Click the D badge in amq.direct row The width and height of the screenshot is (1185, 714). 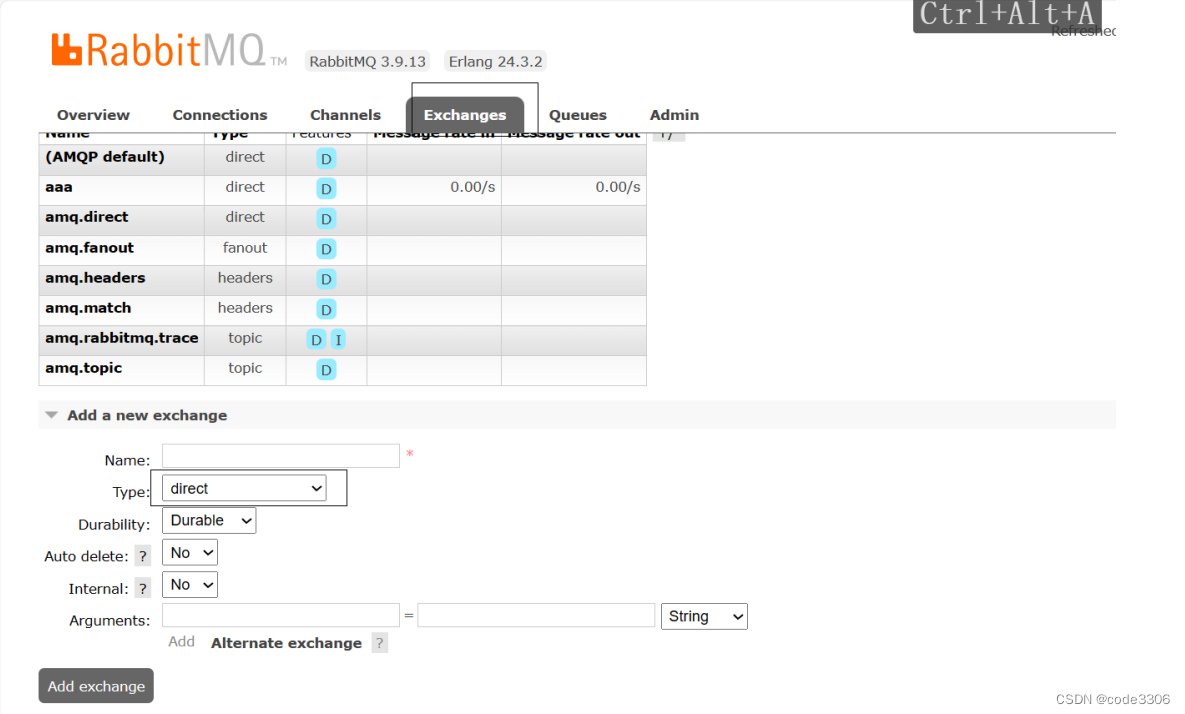[326, 219]
